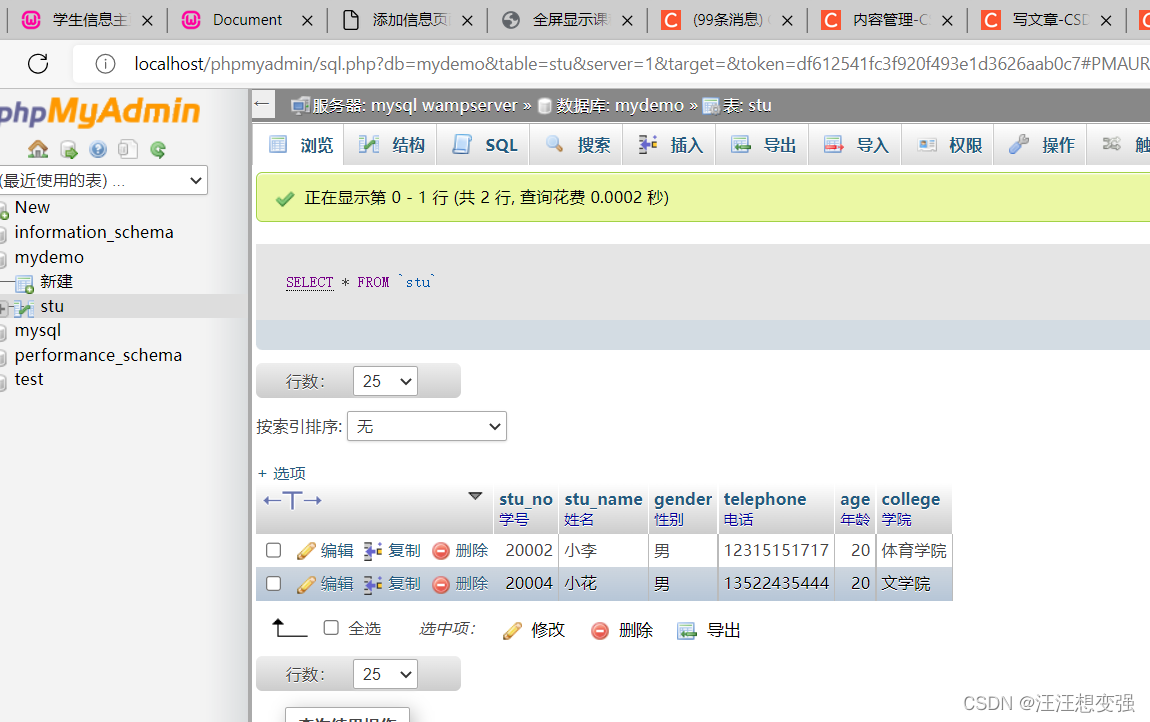This screenshot has width=1150, height=722.
Task: Click the green reload navigation icon
Action: tap(158, 150)
